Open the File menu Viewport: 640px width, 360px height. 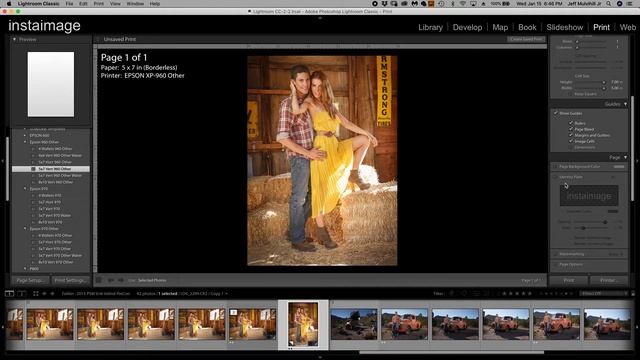[69, 4]
